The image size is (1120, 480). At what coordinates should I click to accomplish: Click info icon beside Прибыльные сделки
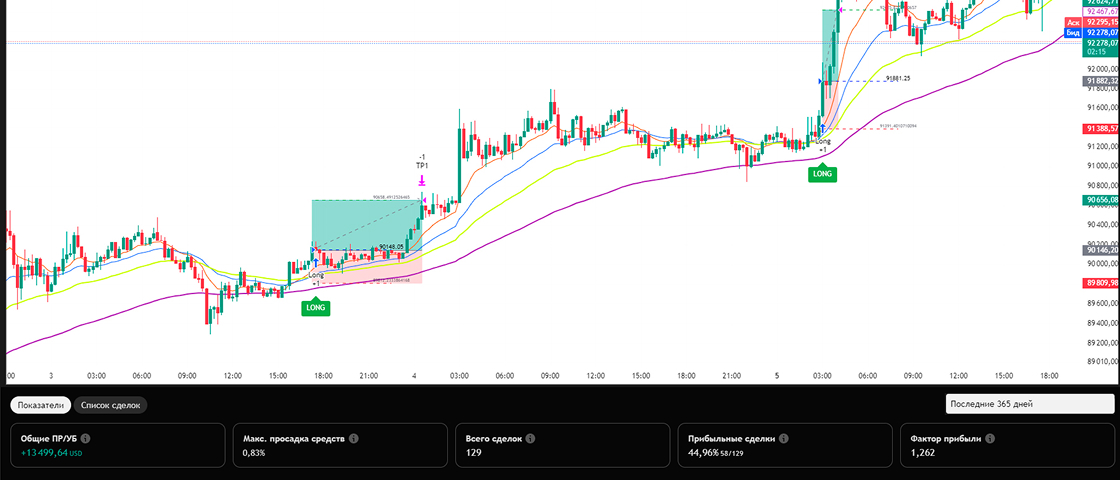tap(784, 438)
